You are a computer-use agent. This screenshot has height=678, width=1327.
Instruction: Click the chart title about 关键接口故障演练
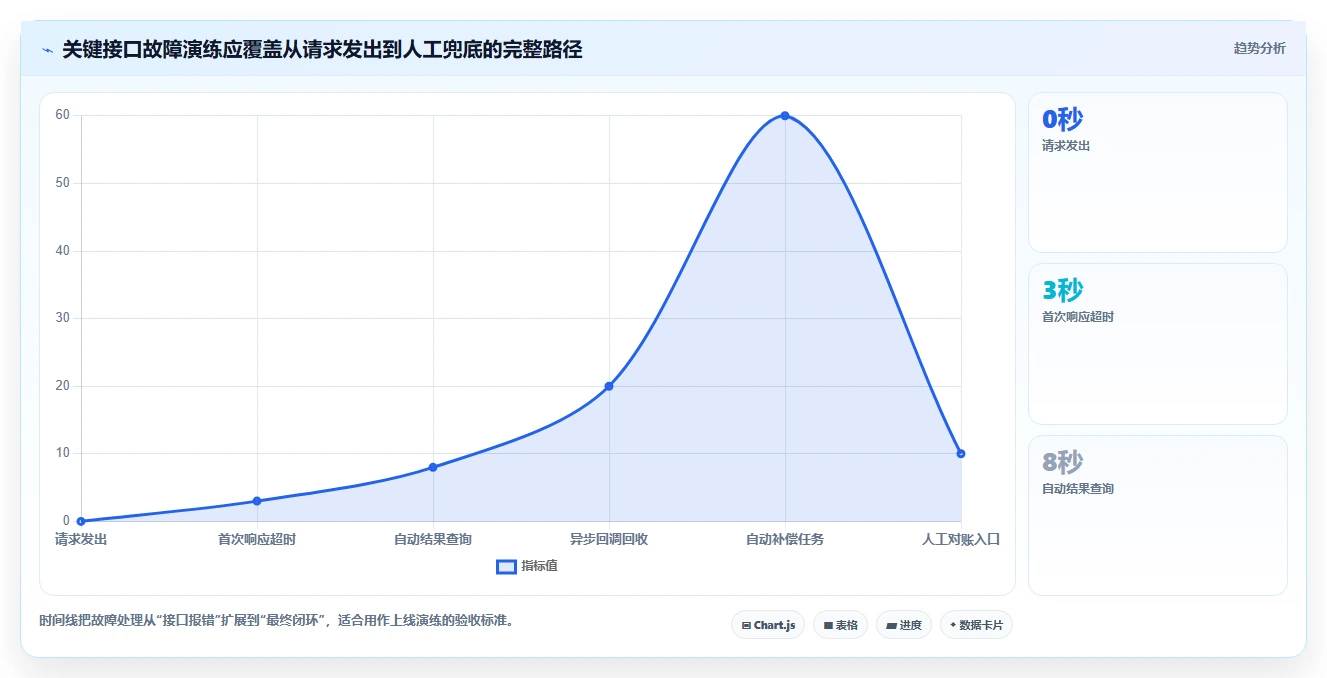pos(322,49)
